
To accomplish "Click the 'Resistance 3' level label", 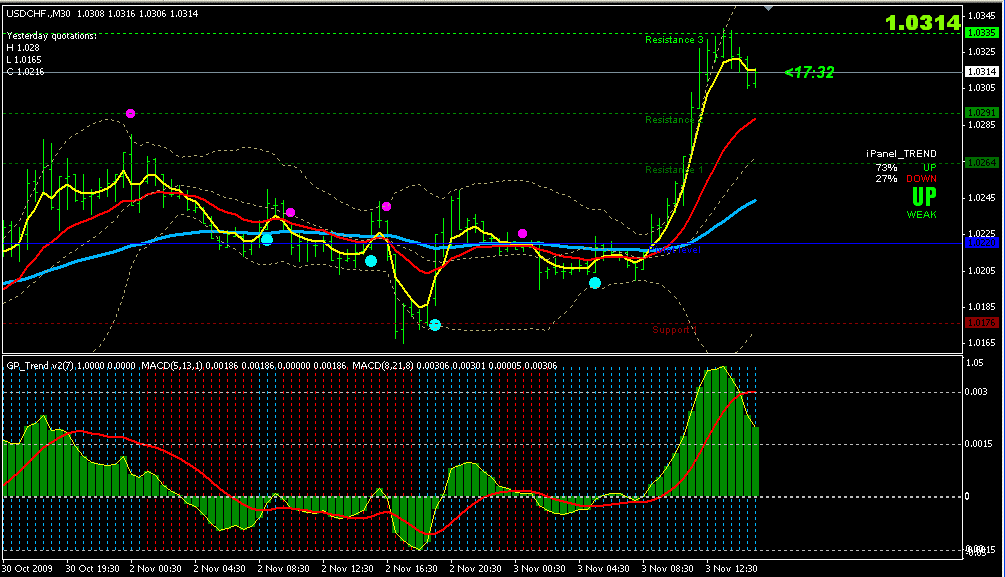I will pos(674,40).
